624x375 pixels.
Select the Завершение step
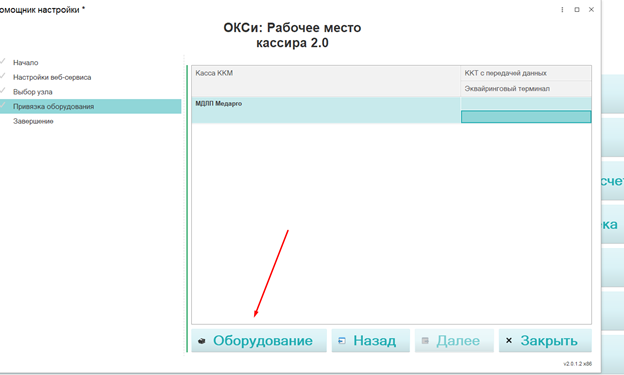tap(33, 121)
